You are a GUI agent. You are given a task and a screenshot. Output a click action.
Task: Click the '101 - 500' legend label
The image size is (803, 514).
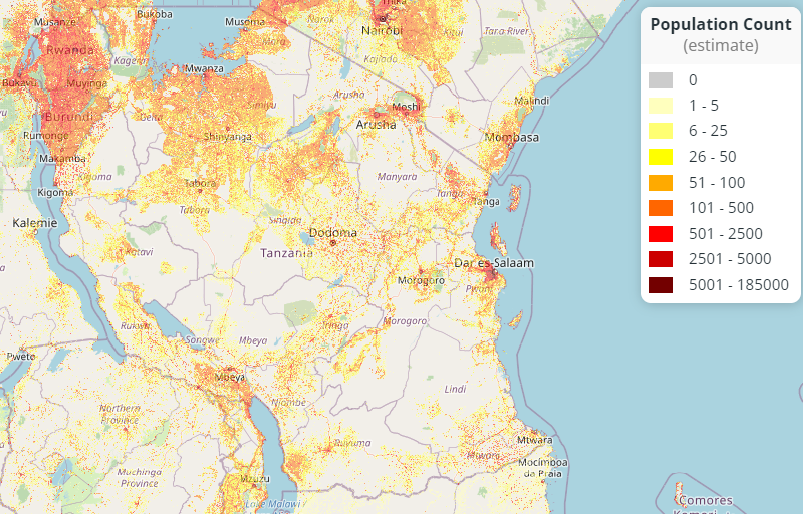[721, 208]
